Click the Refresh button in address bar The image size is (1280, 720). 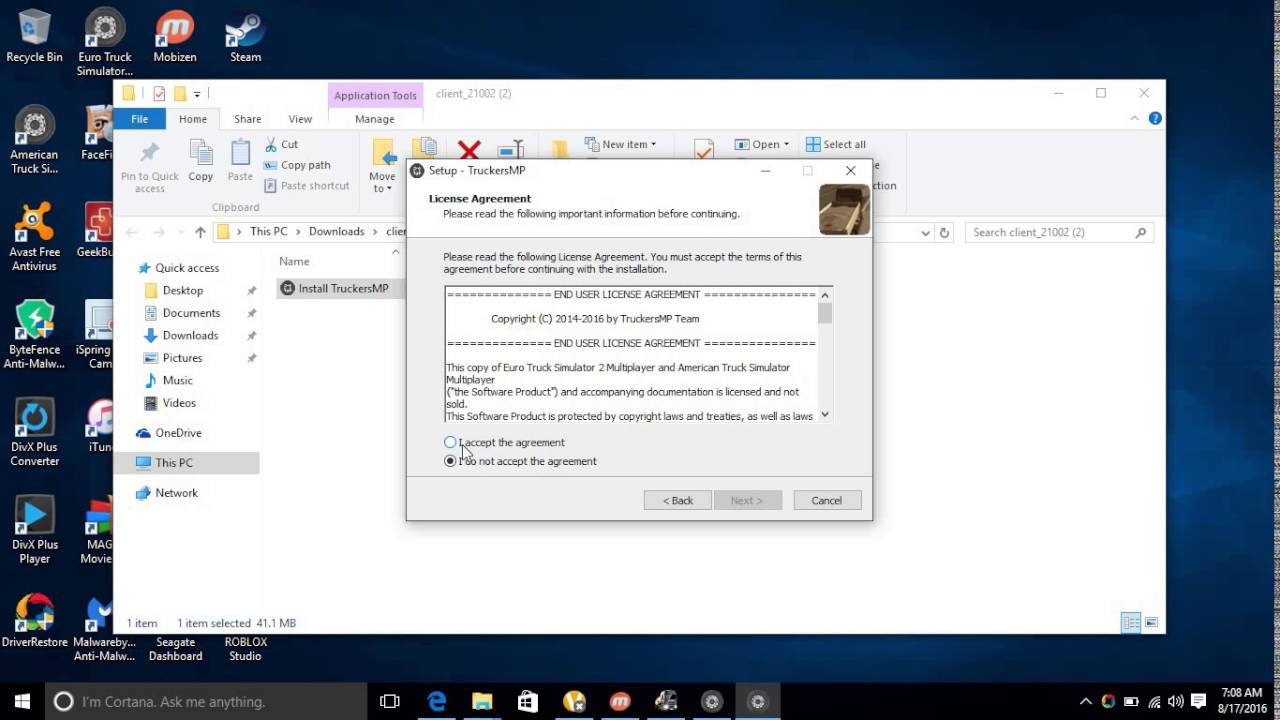[x=944, y=232]
